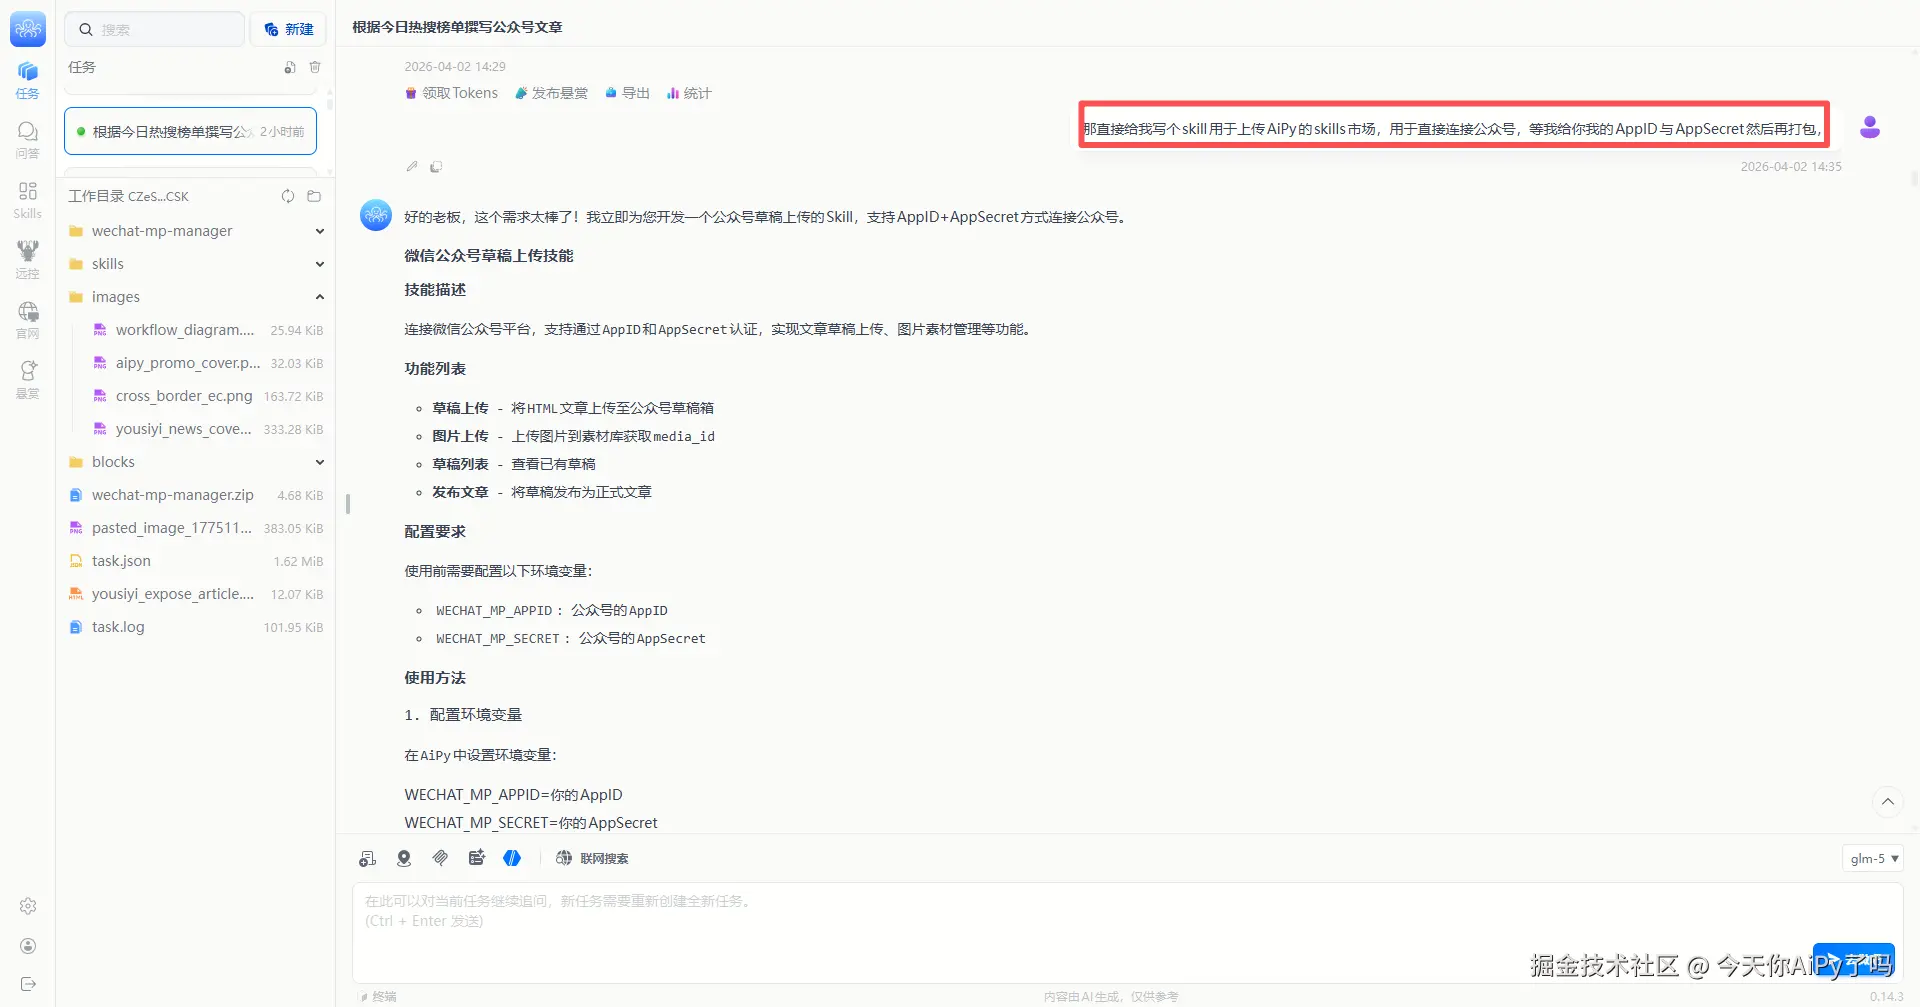Image resolution: width=1920 pixels, height=1007 pixels.
Task: Refresh the 工作目录 working directory
Action: [x=288, y=196]
